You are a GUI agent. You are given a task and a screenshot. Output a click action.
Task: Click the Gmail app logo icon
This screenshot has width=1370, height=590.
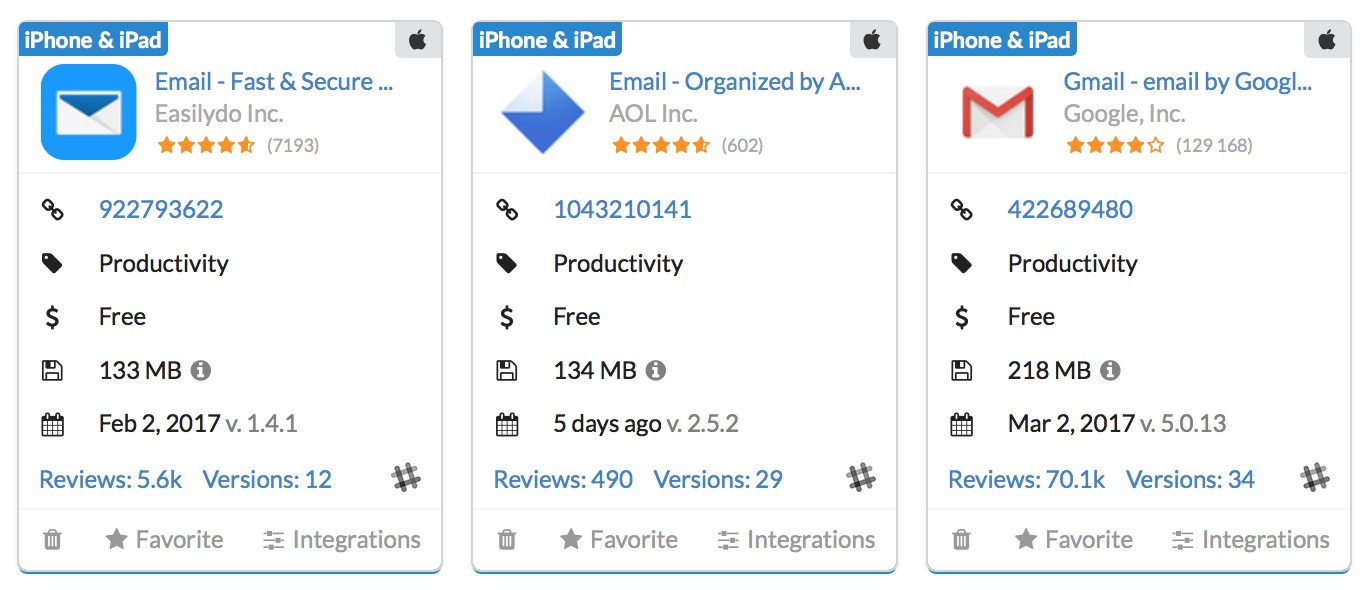tap(997, 112)
